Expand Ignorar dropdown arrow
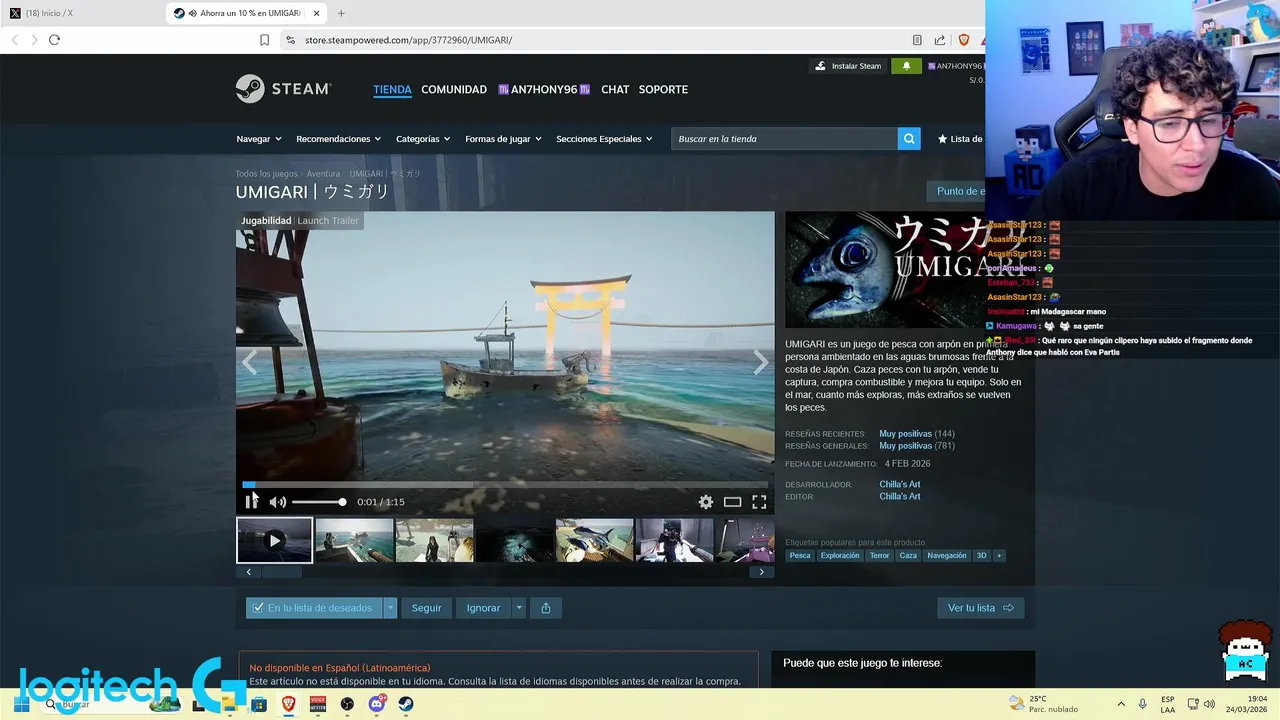The image size is (1280, 720). pos(518,608)
